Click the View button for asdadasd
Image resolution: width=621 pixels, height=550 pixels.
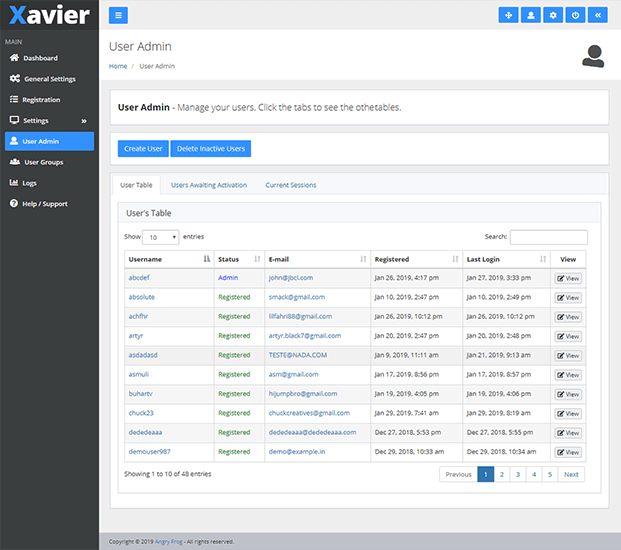(x=568, y=356)
